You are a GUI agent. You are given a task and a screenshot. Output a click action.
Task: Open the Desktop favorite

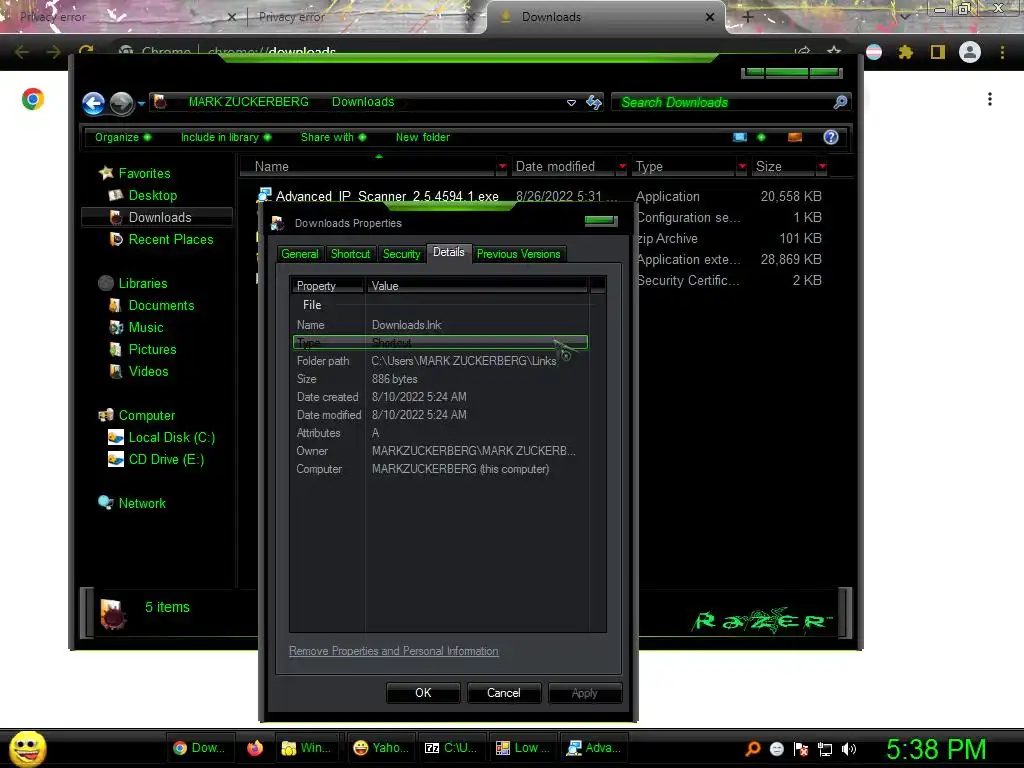tap(152, 195)
